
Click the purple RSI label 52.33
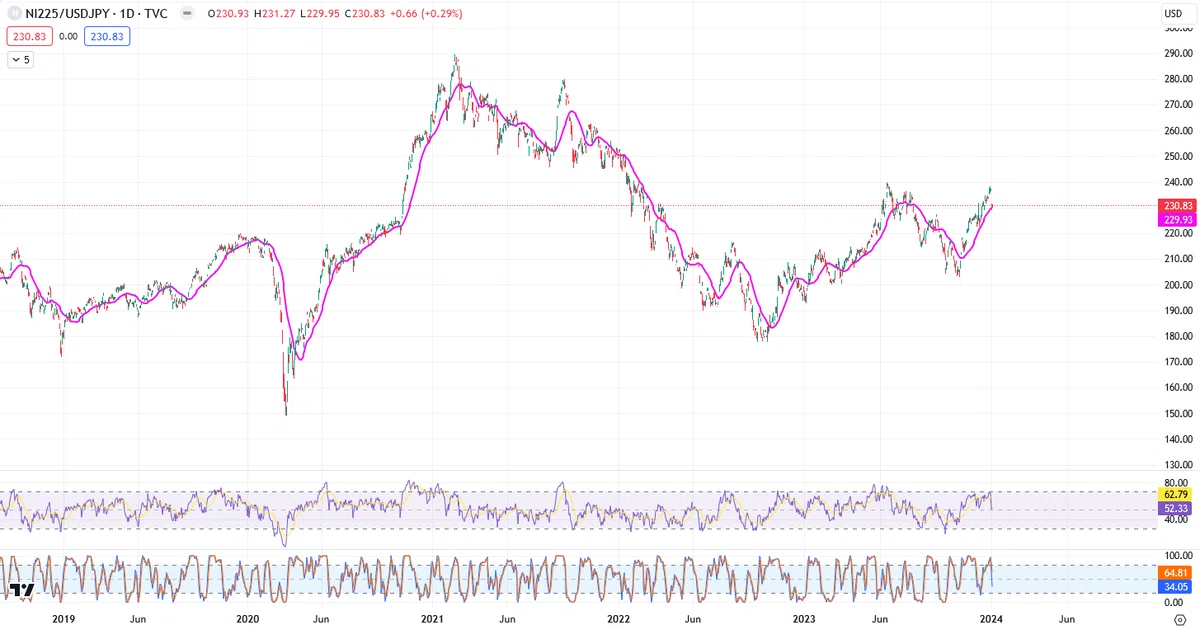[1174, 508]
